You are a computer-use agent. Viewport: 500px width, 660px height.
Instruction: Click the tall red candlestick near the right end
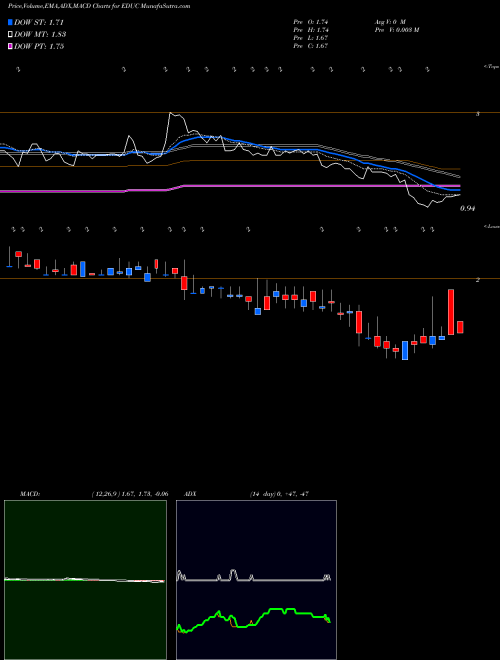pos(451,312)
